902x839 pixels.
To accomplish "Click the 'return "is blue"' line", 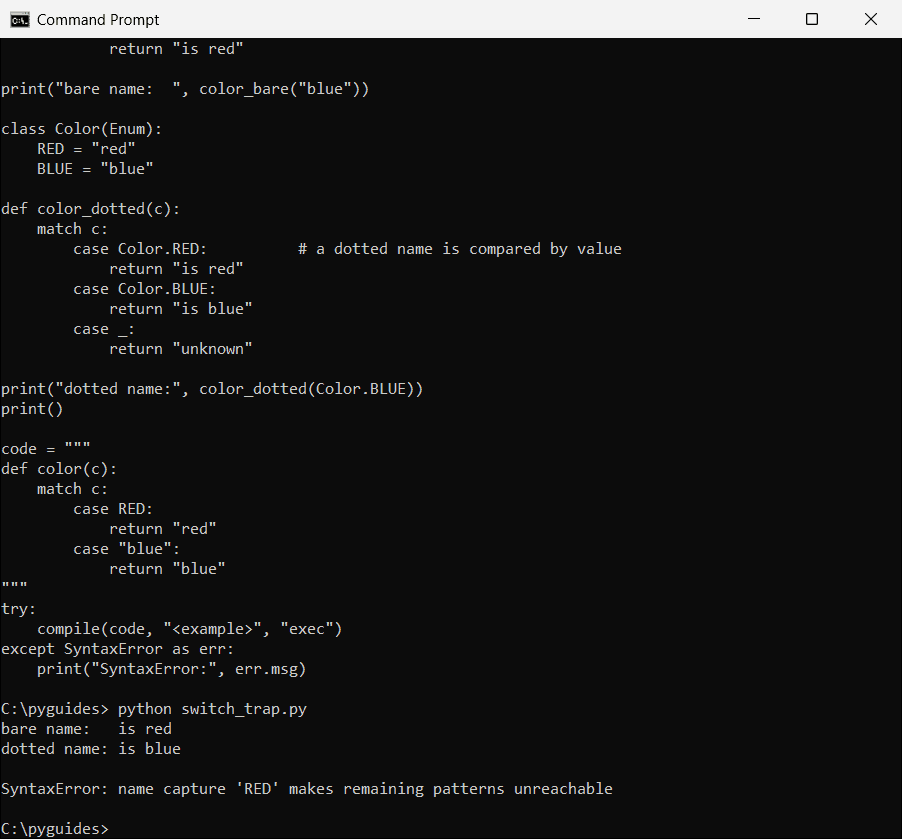I will click(181, 309).
